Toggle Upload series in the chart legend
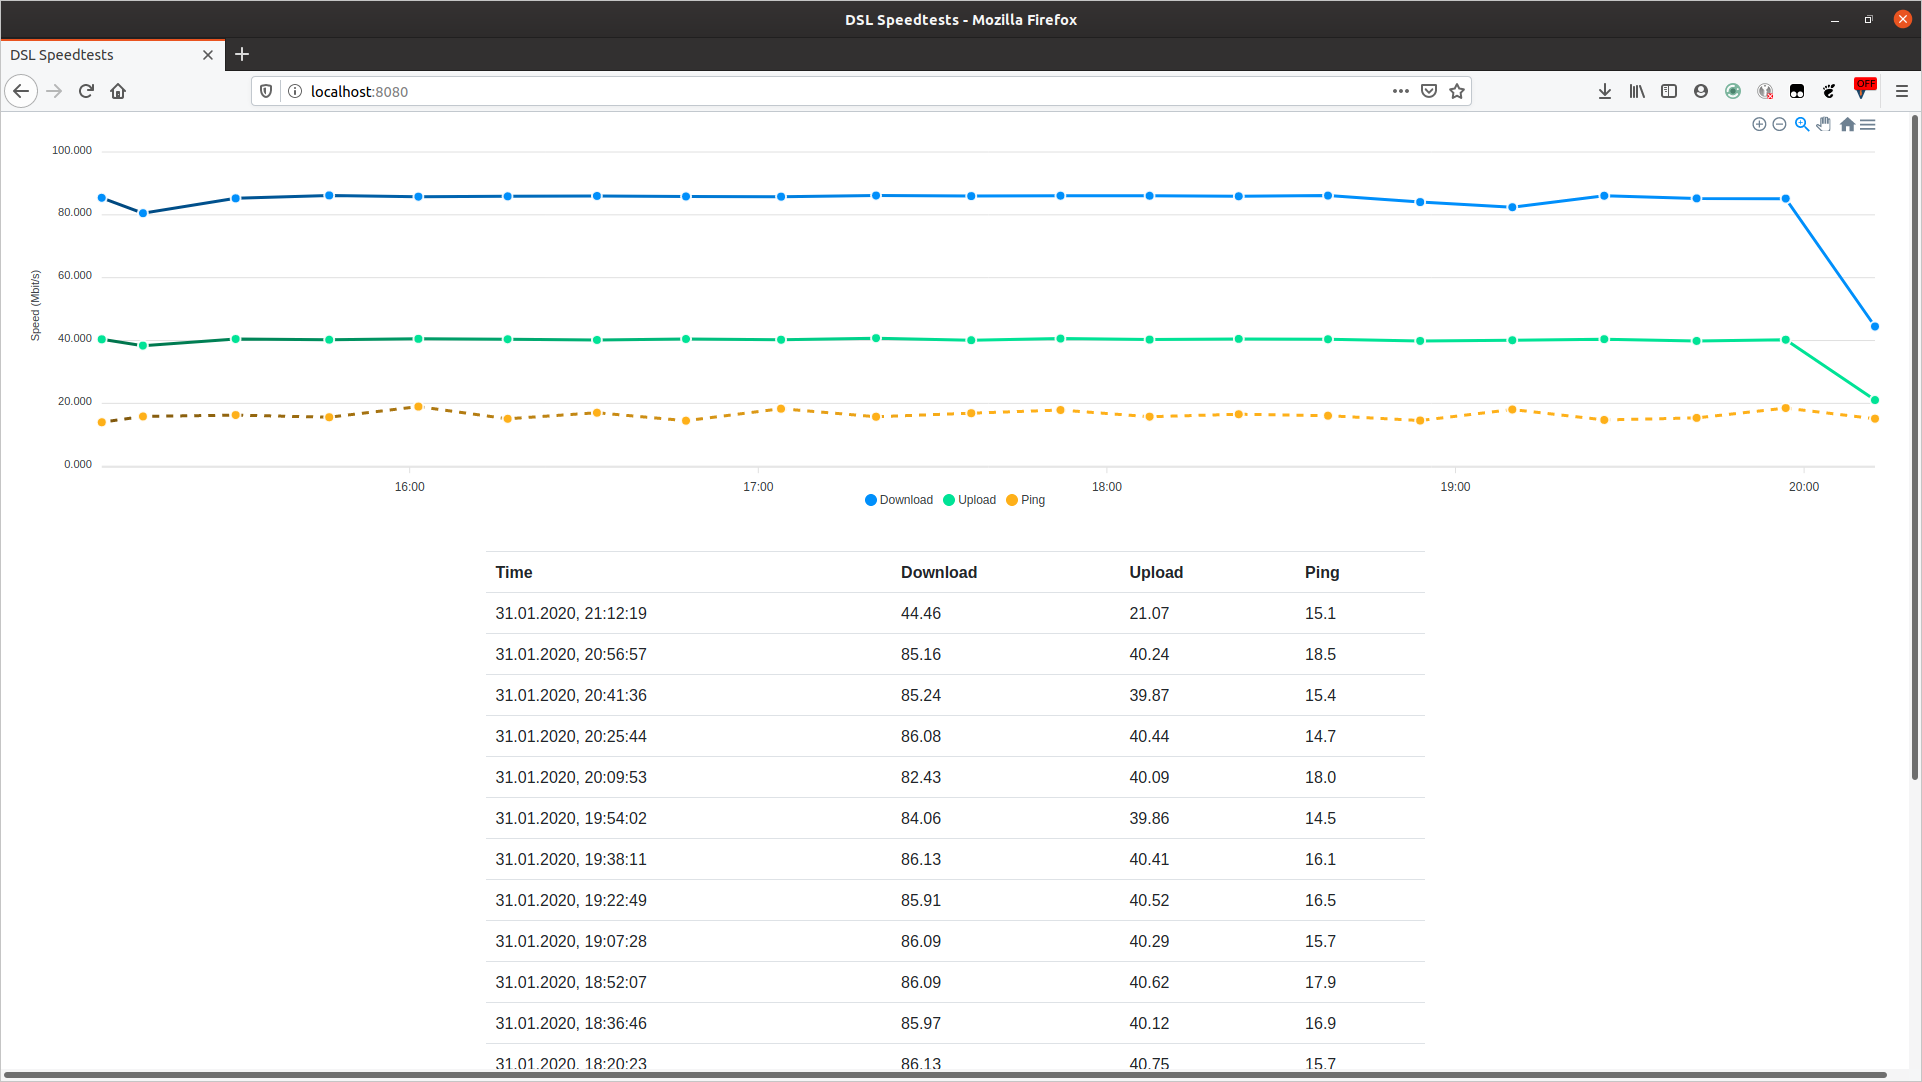1922x1082 pixels. (x=969, y=500)
